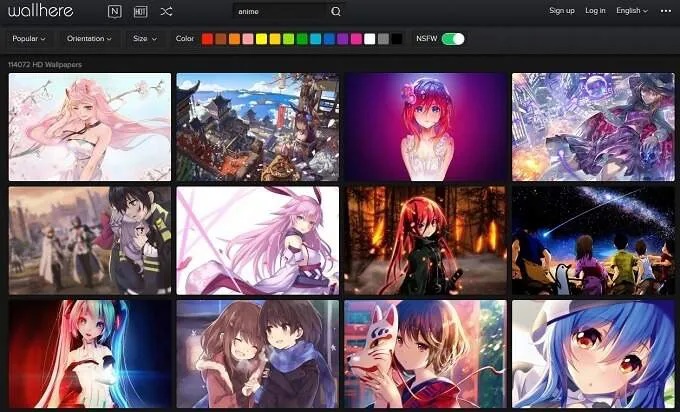Open the purple witch over city wallpaper

click(593, 127)
